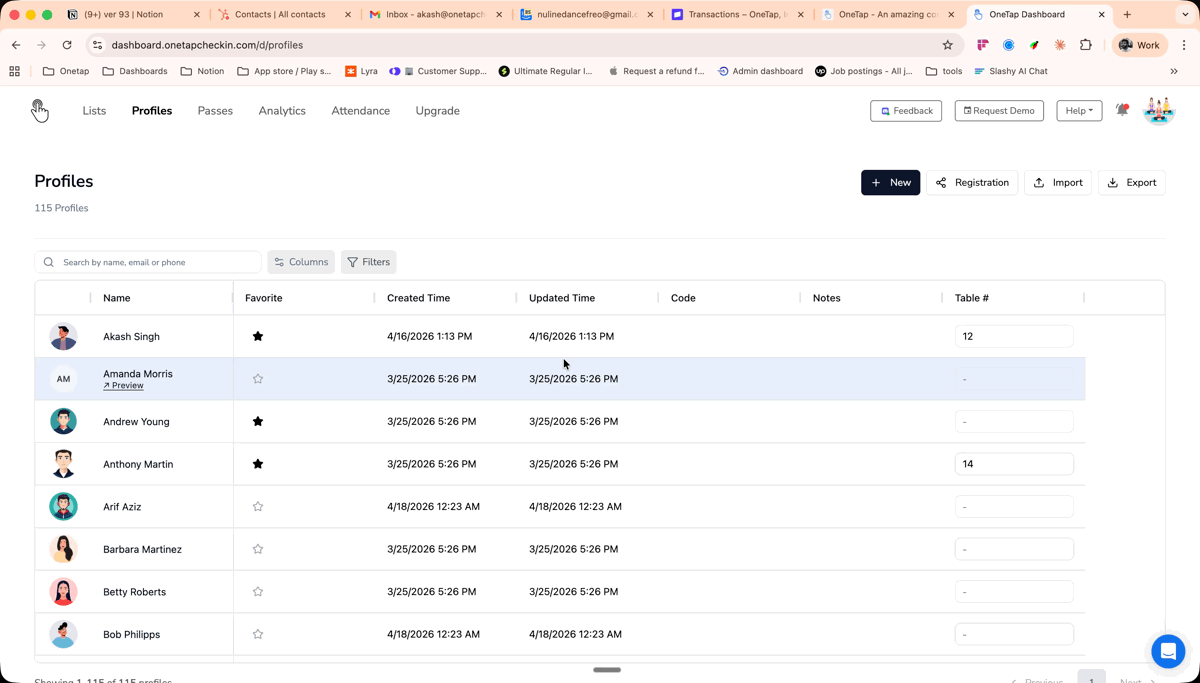This screenshot has width=1200, height=683.
Task: Click the AM initials avatar
Action: pos(63,379)
